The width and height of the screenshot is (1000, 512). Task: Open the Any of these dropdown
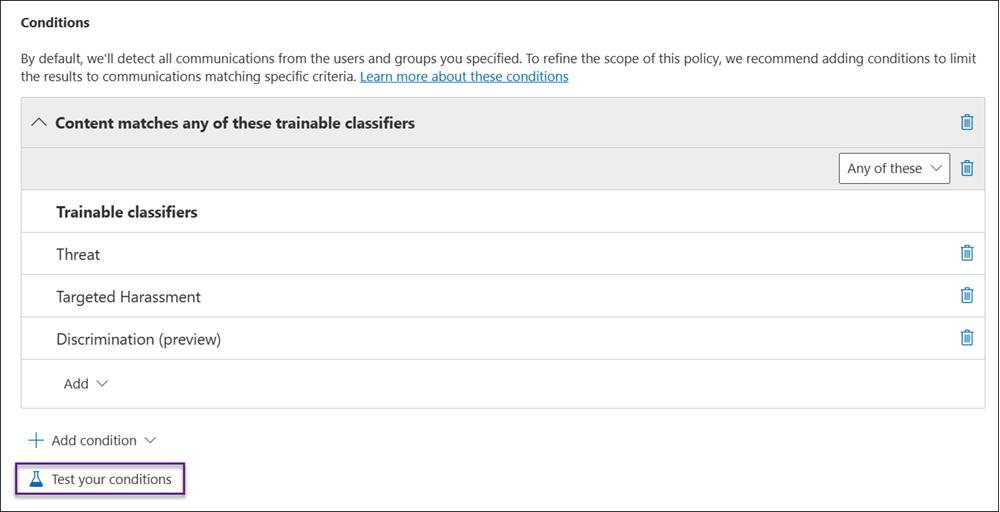tap(894, 168)
